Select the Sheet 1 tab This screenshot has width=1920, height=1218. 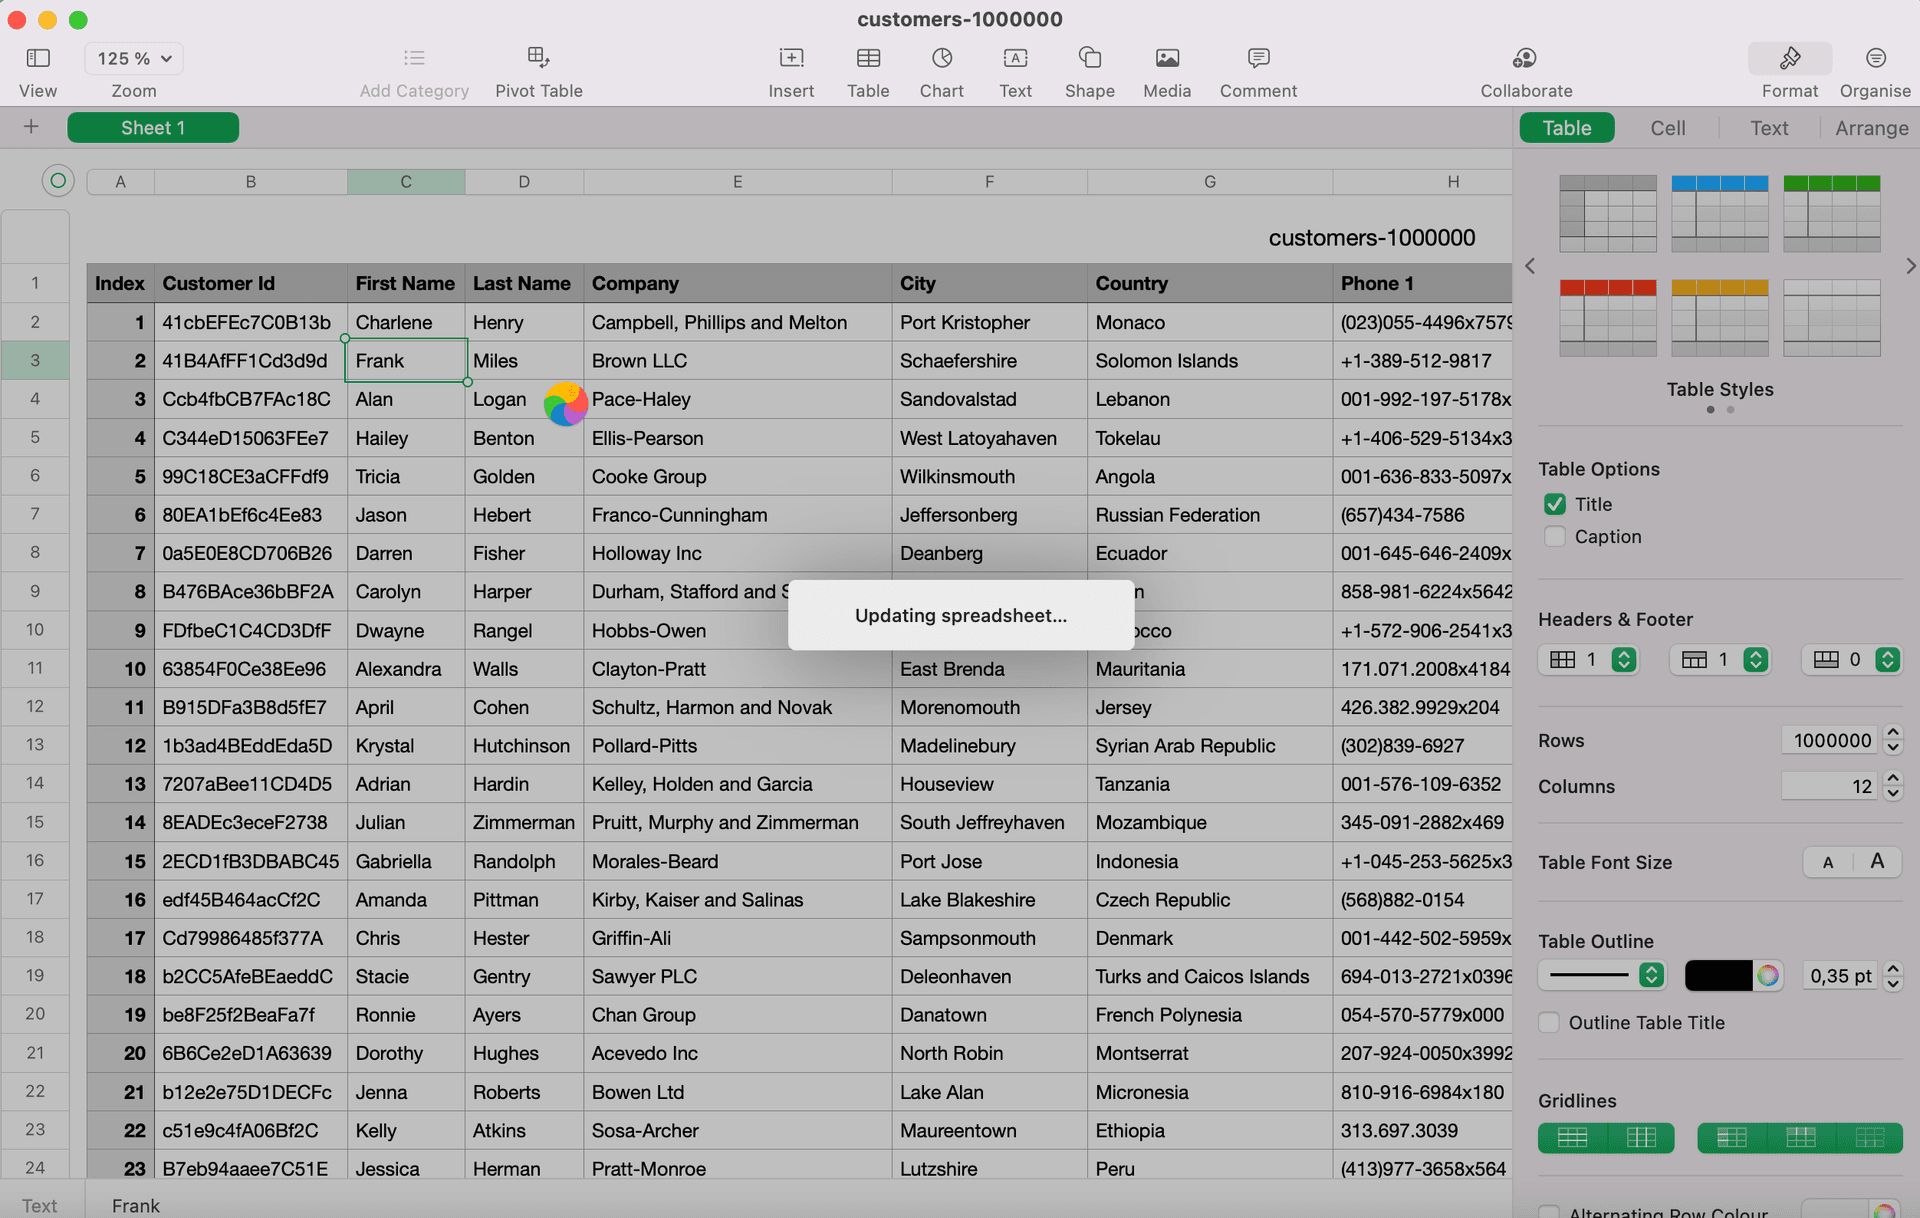153,128
